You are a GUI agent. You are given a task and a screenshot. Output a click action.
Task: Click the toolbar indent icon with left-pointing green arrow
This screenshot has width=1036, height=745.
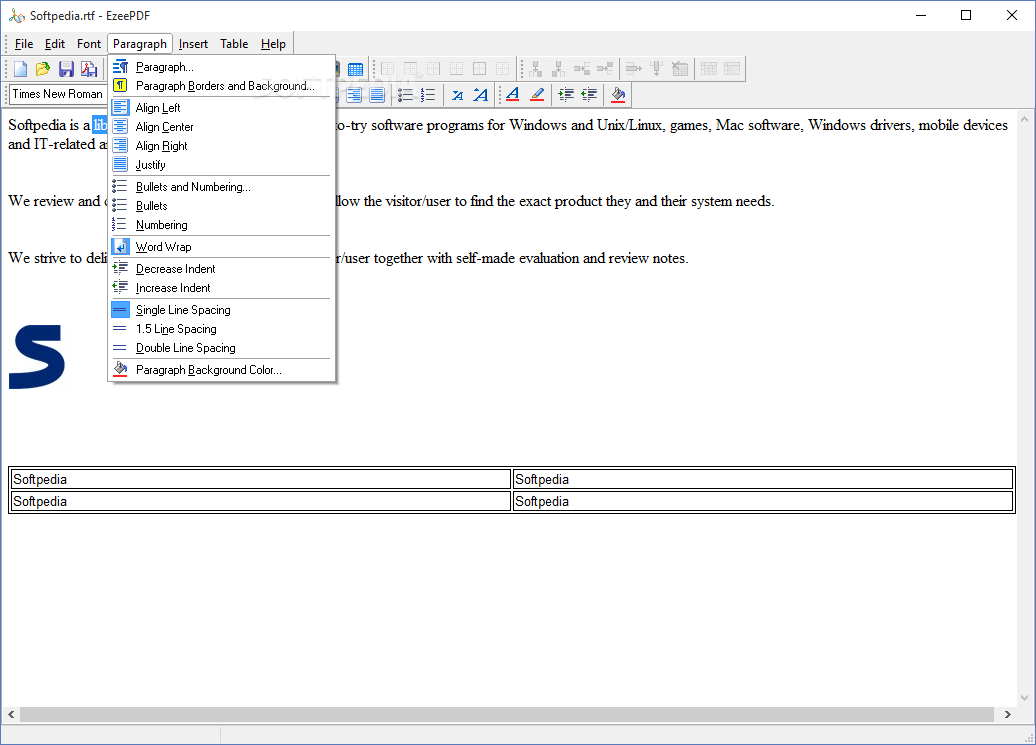tap(589, 94)
